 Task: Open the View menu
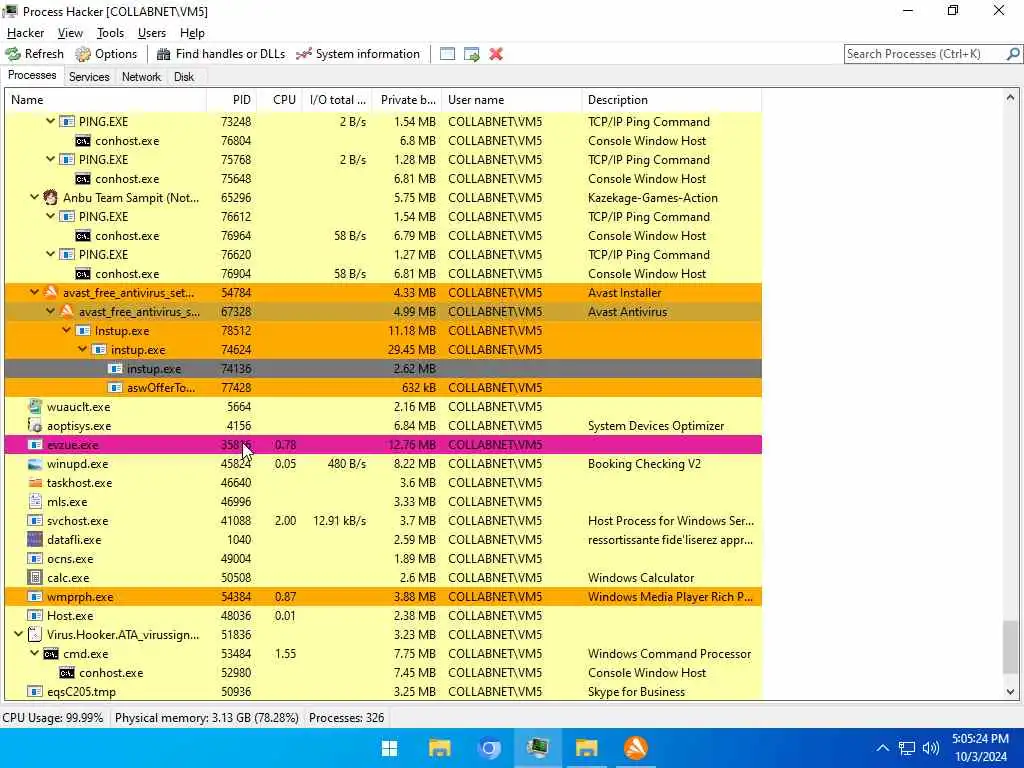pyautogui.click(x=70, y=33)
